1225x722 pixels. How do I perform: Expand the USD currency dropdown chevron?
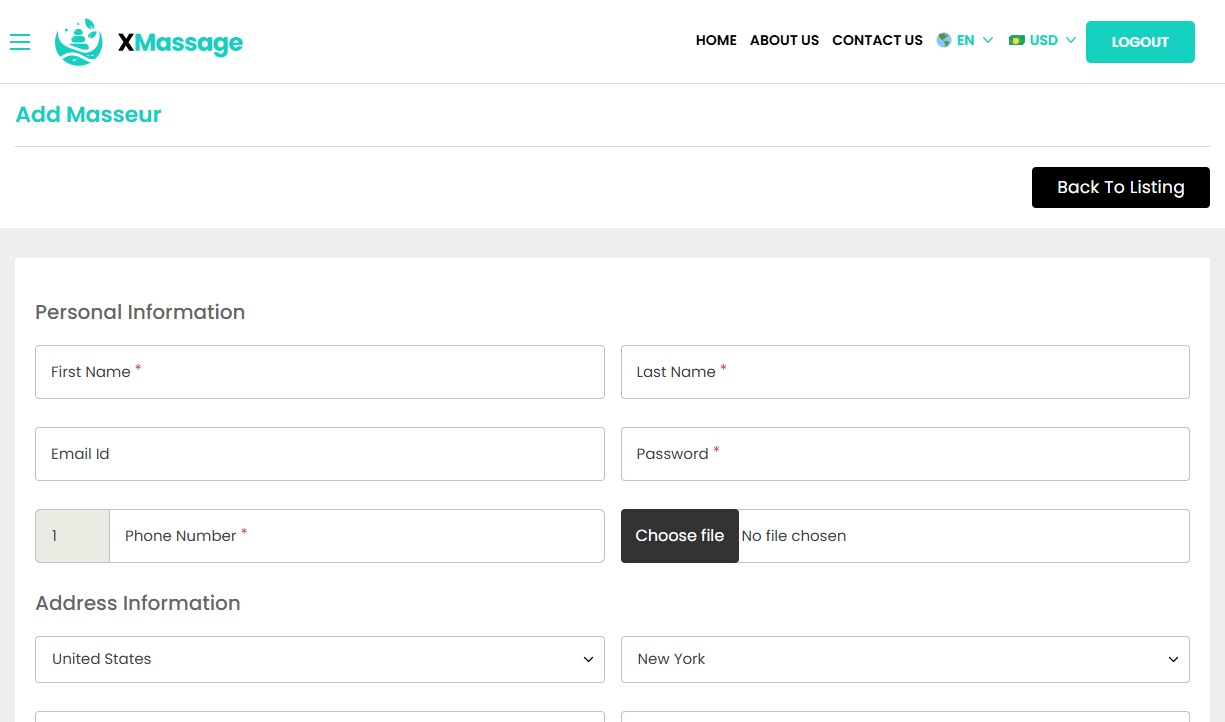(x=1071, y=41)
